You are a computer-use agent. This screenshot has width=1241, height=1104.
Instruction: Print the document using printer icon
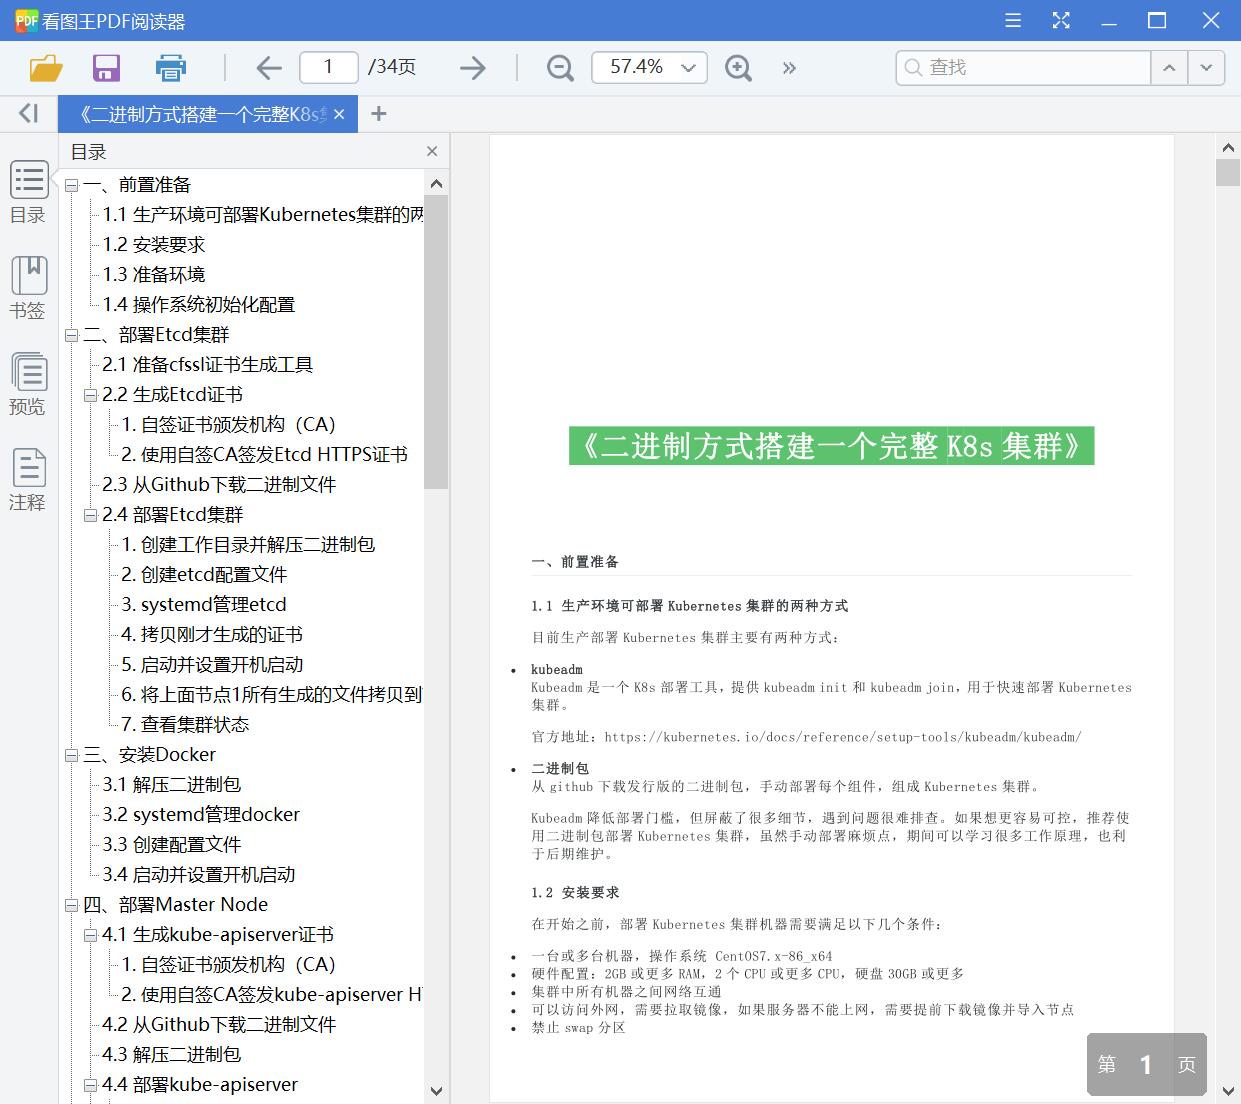171,68
